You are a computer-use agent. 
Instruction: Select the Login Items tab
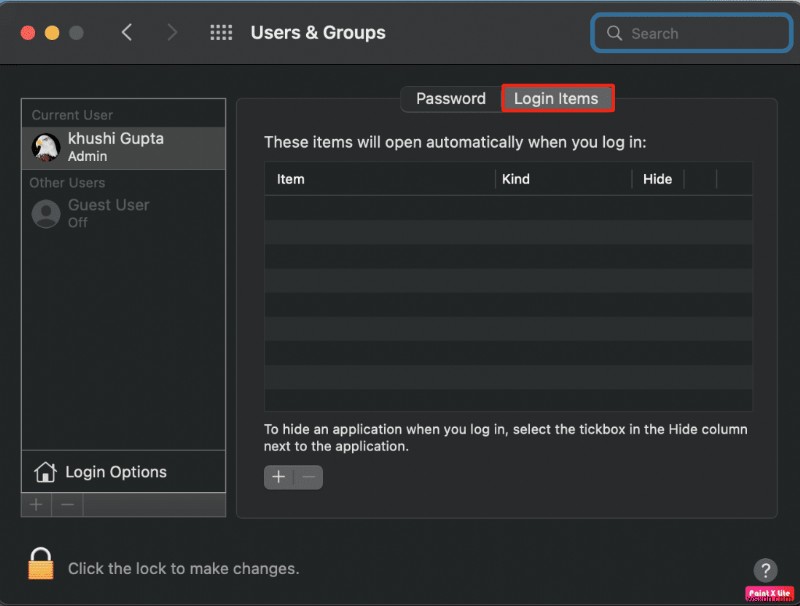[557, 98]
